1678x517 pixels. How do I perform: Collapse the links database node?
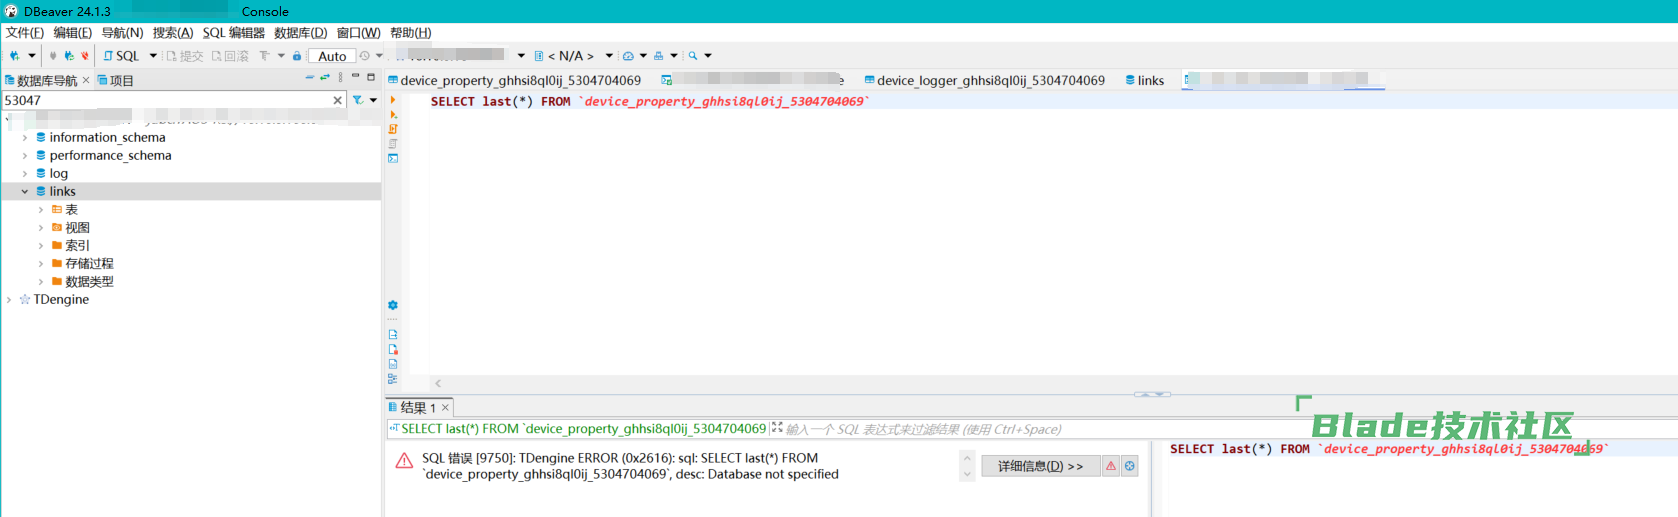25,191
